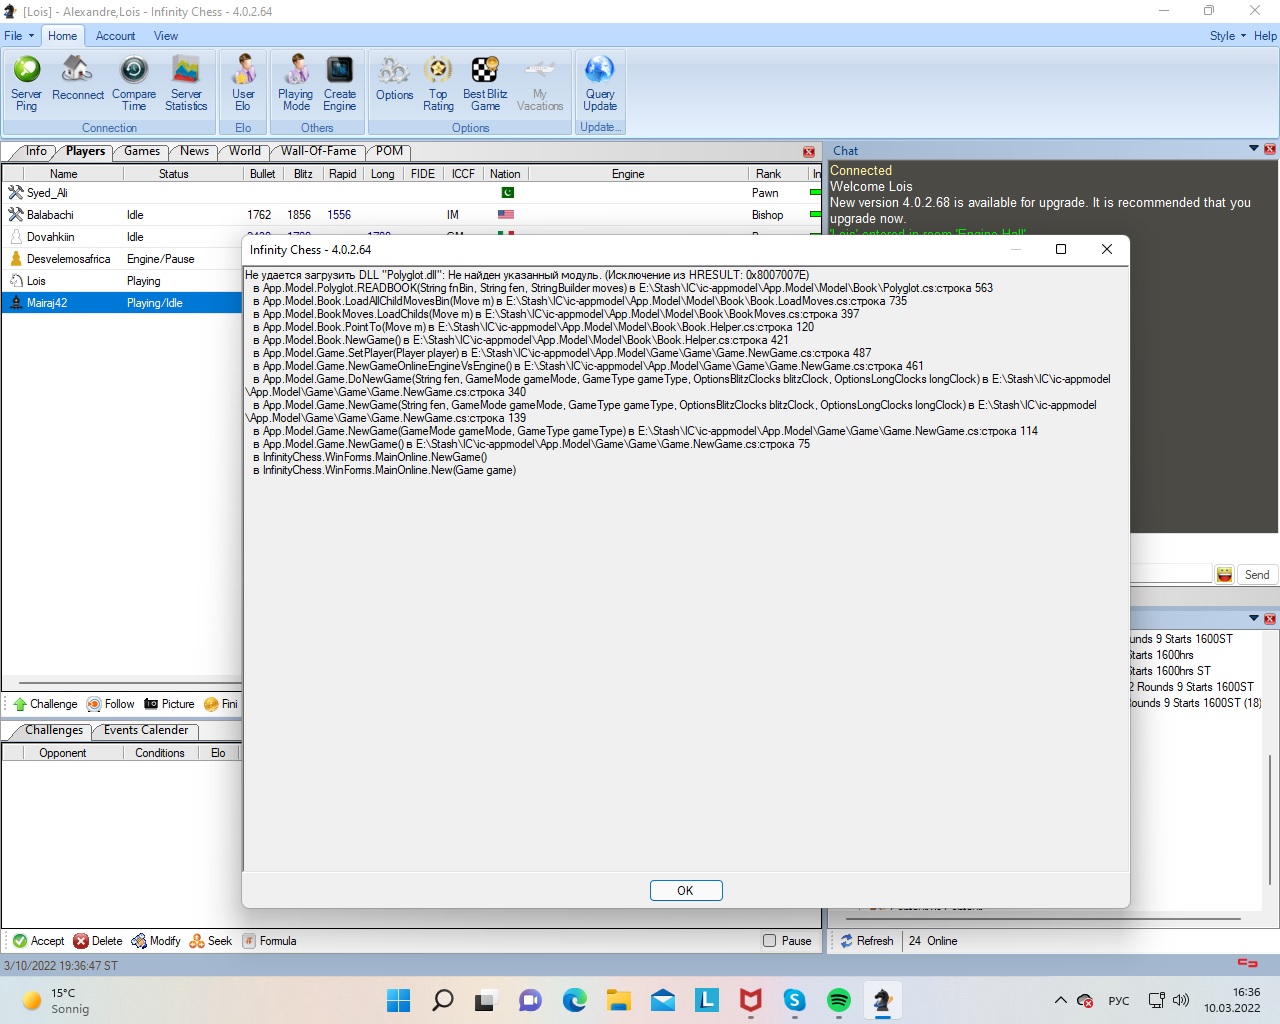Click Delete challenge button
1280x1024 pixels.
[x=98, y=941]
